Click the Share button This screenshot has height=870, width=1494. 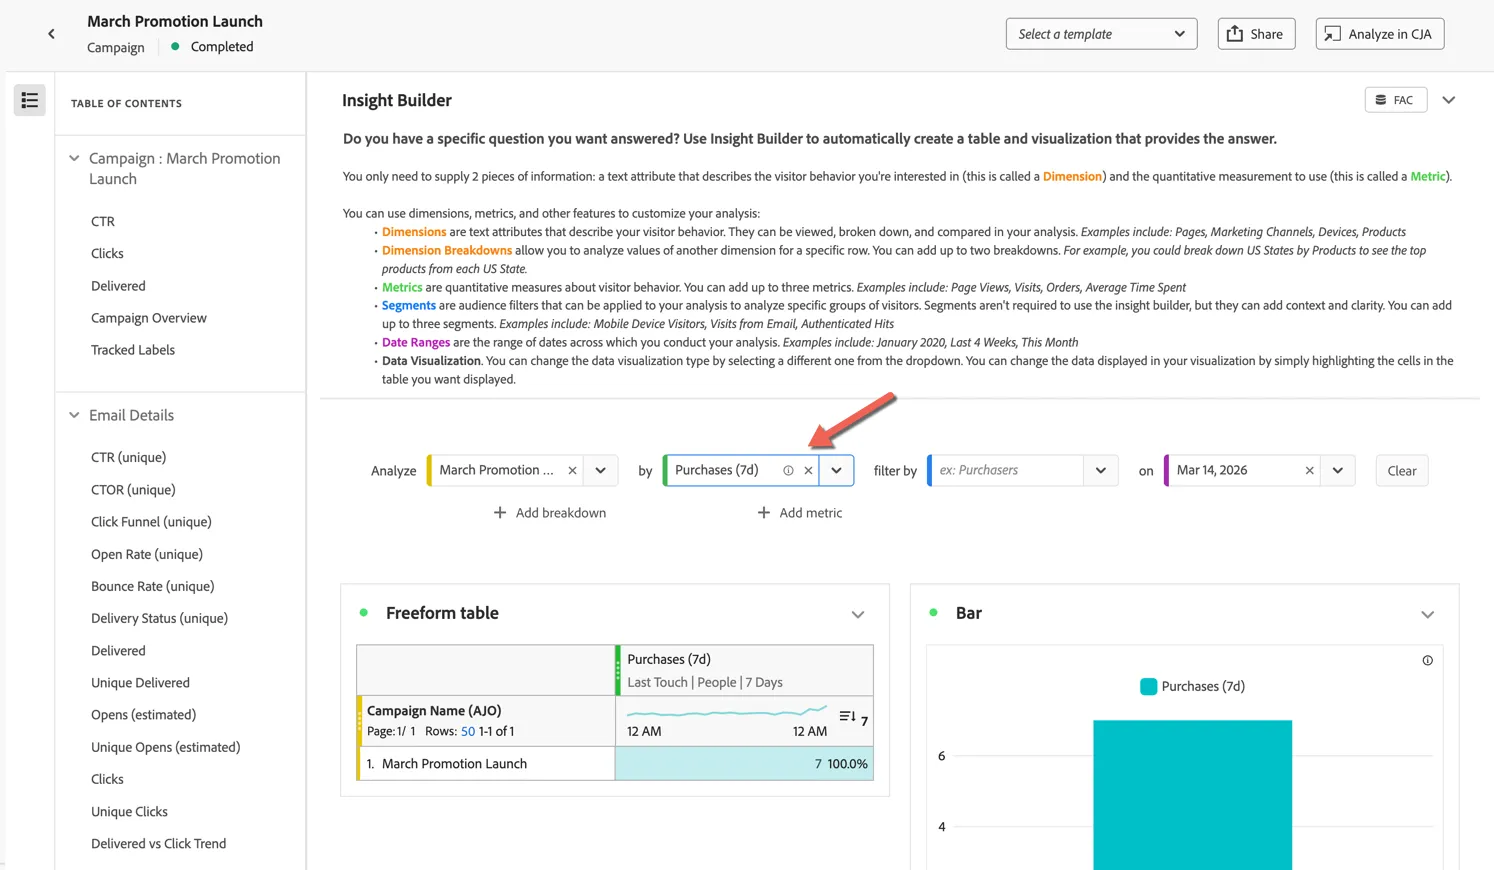tap(1256, 34)
